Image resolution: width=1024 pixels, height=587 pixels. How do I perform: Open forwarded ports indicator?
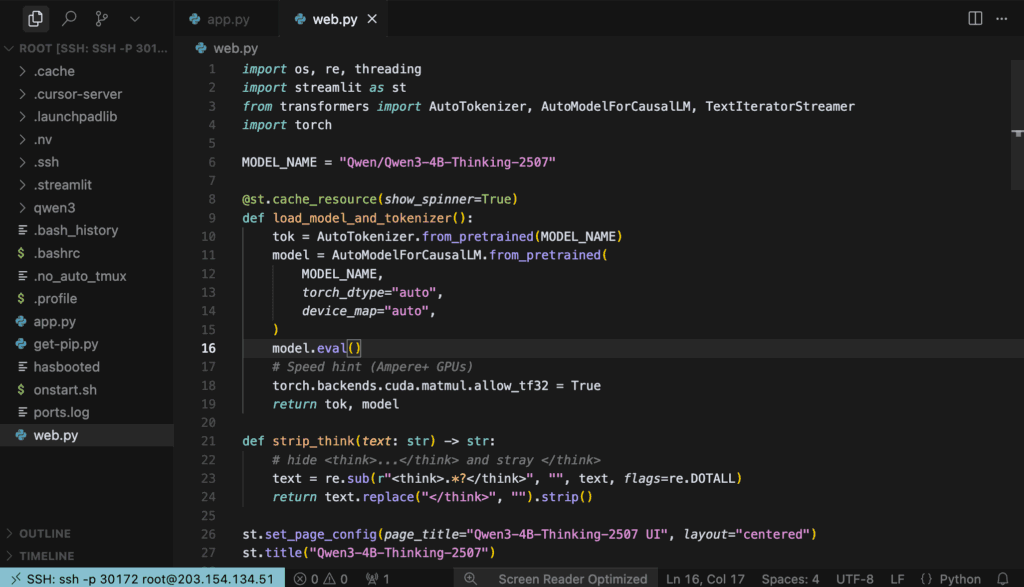pyautogui.click(x=377, y=579)
